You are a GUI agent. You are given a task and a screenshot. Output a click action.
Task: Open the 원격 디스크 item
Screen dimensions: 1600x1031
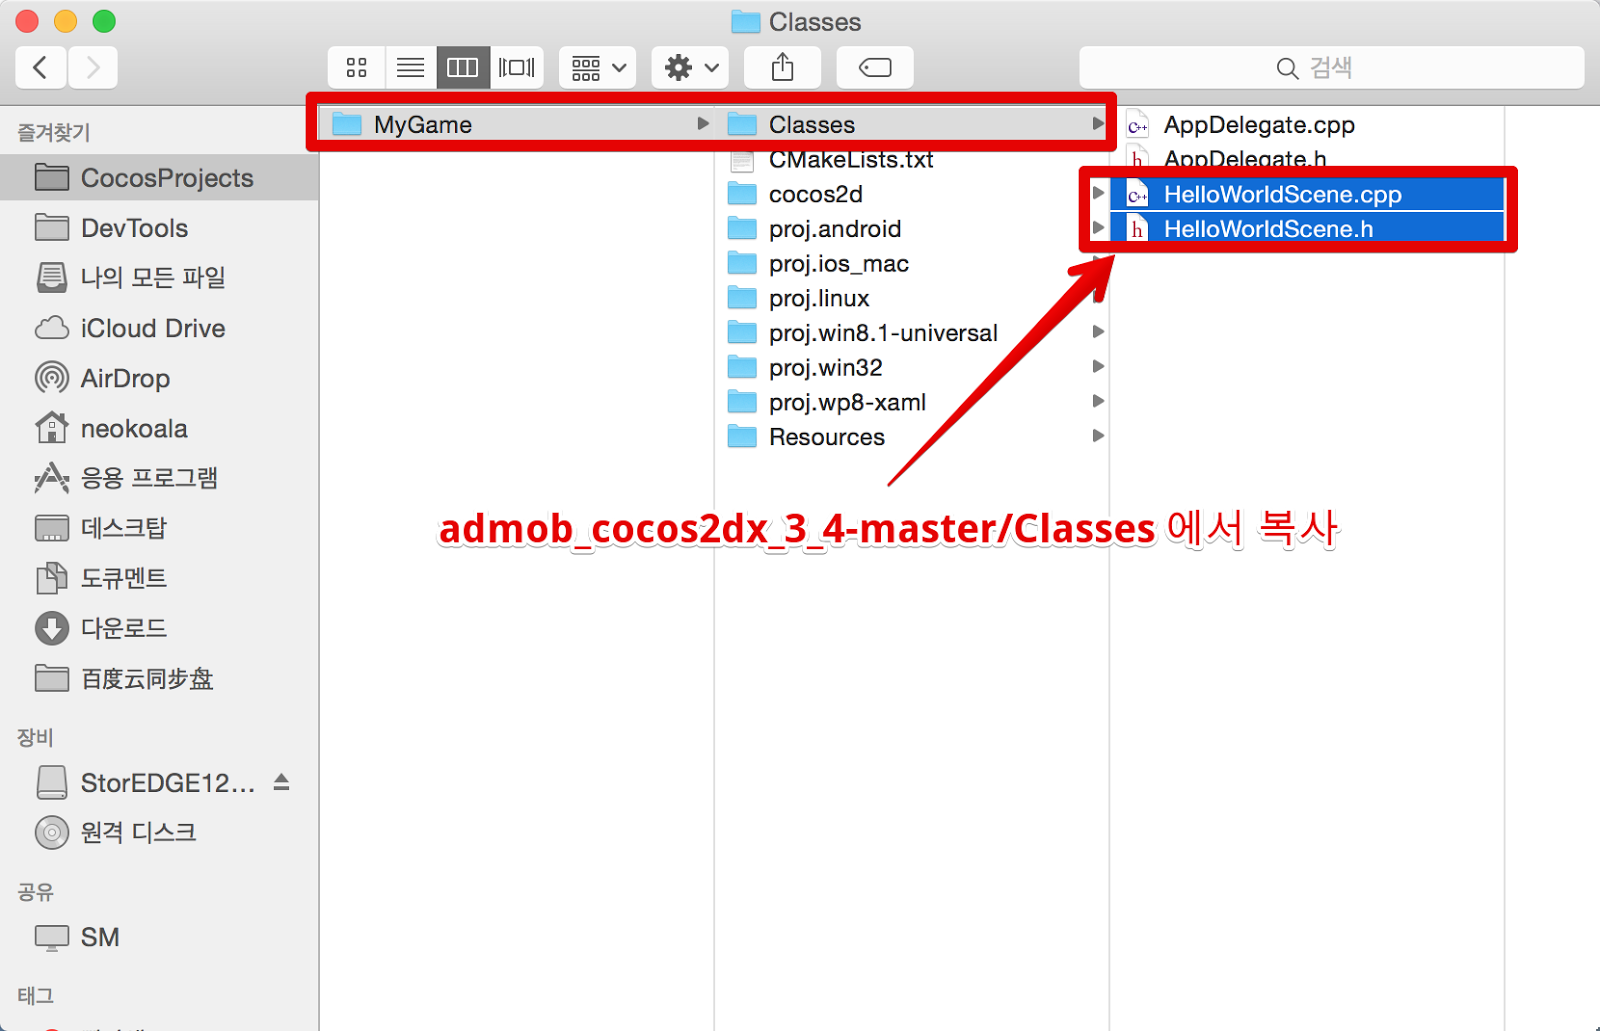137,832
